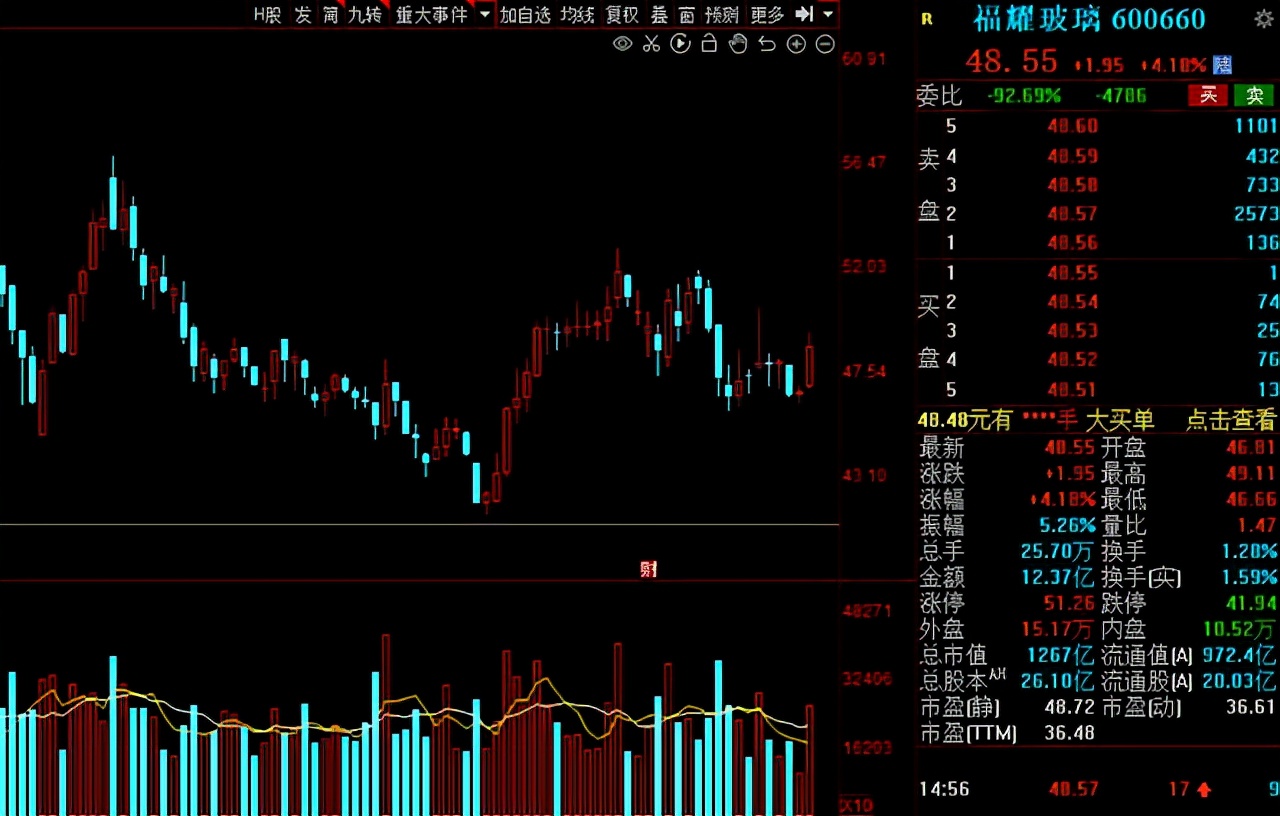Click the 委比 value -92.69%

coord(1024,96)
